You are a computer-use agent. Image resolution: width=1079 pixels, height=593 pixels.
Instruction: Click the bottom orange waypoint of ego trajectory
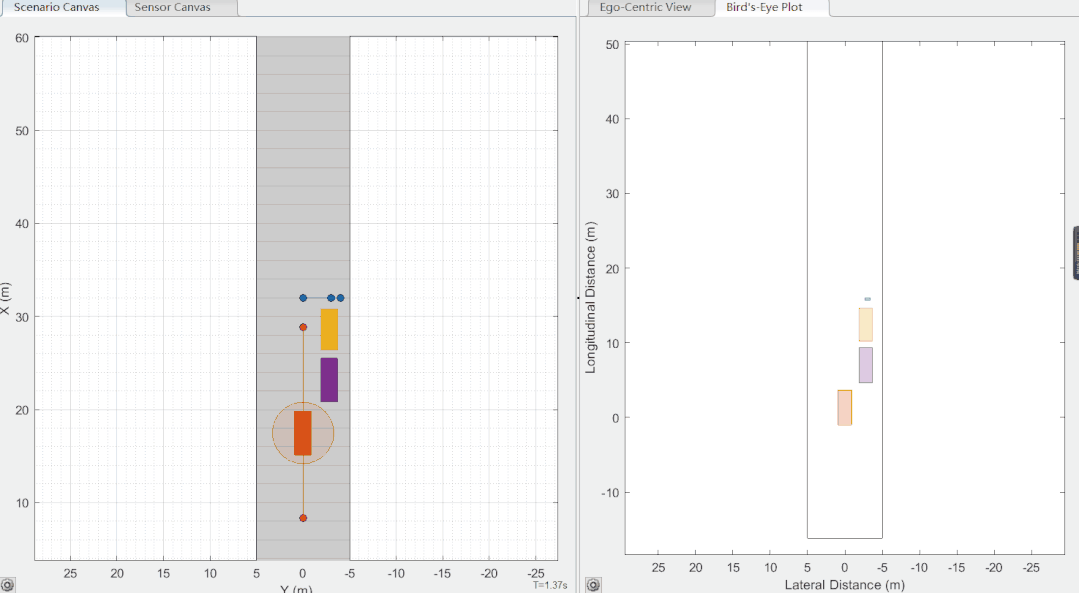coord(303,518)
